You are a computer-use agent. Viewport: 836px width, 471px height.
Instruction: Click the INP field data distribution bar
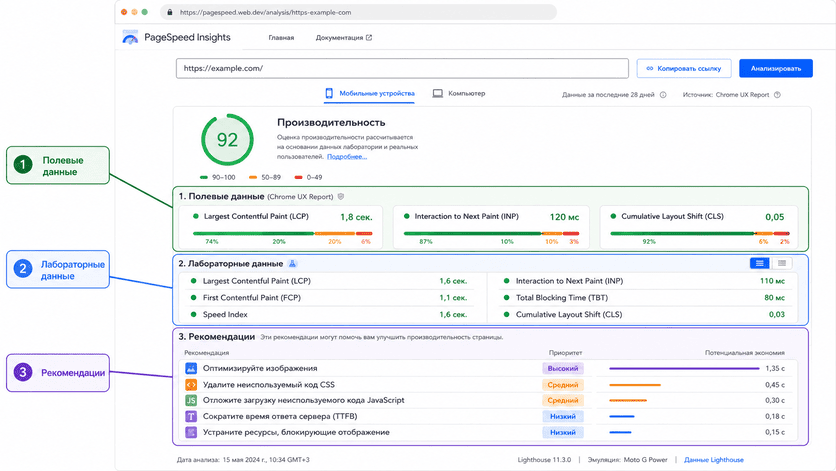(x=491, y=233)
